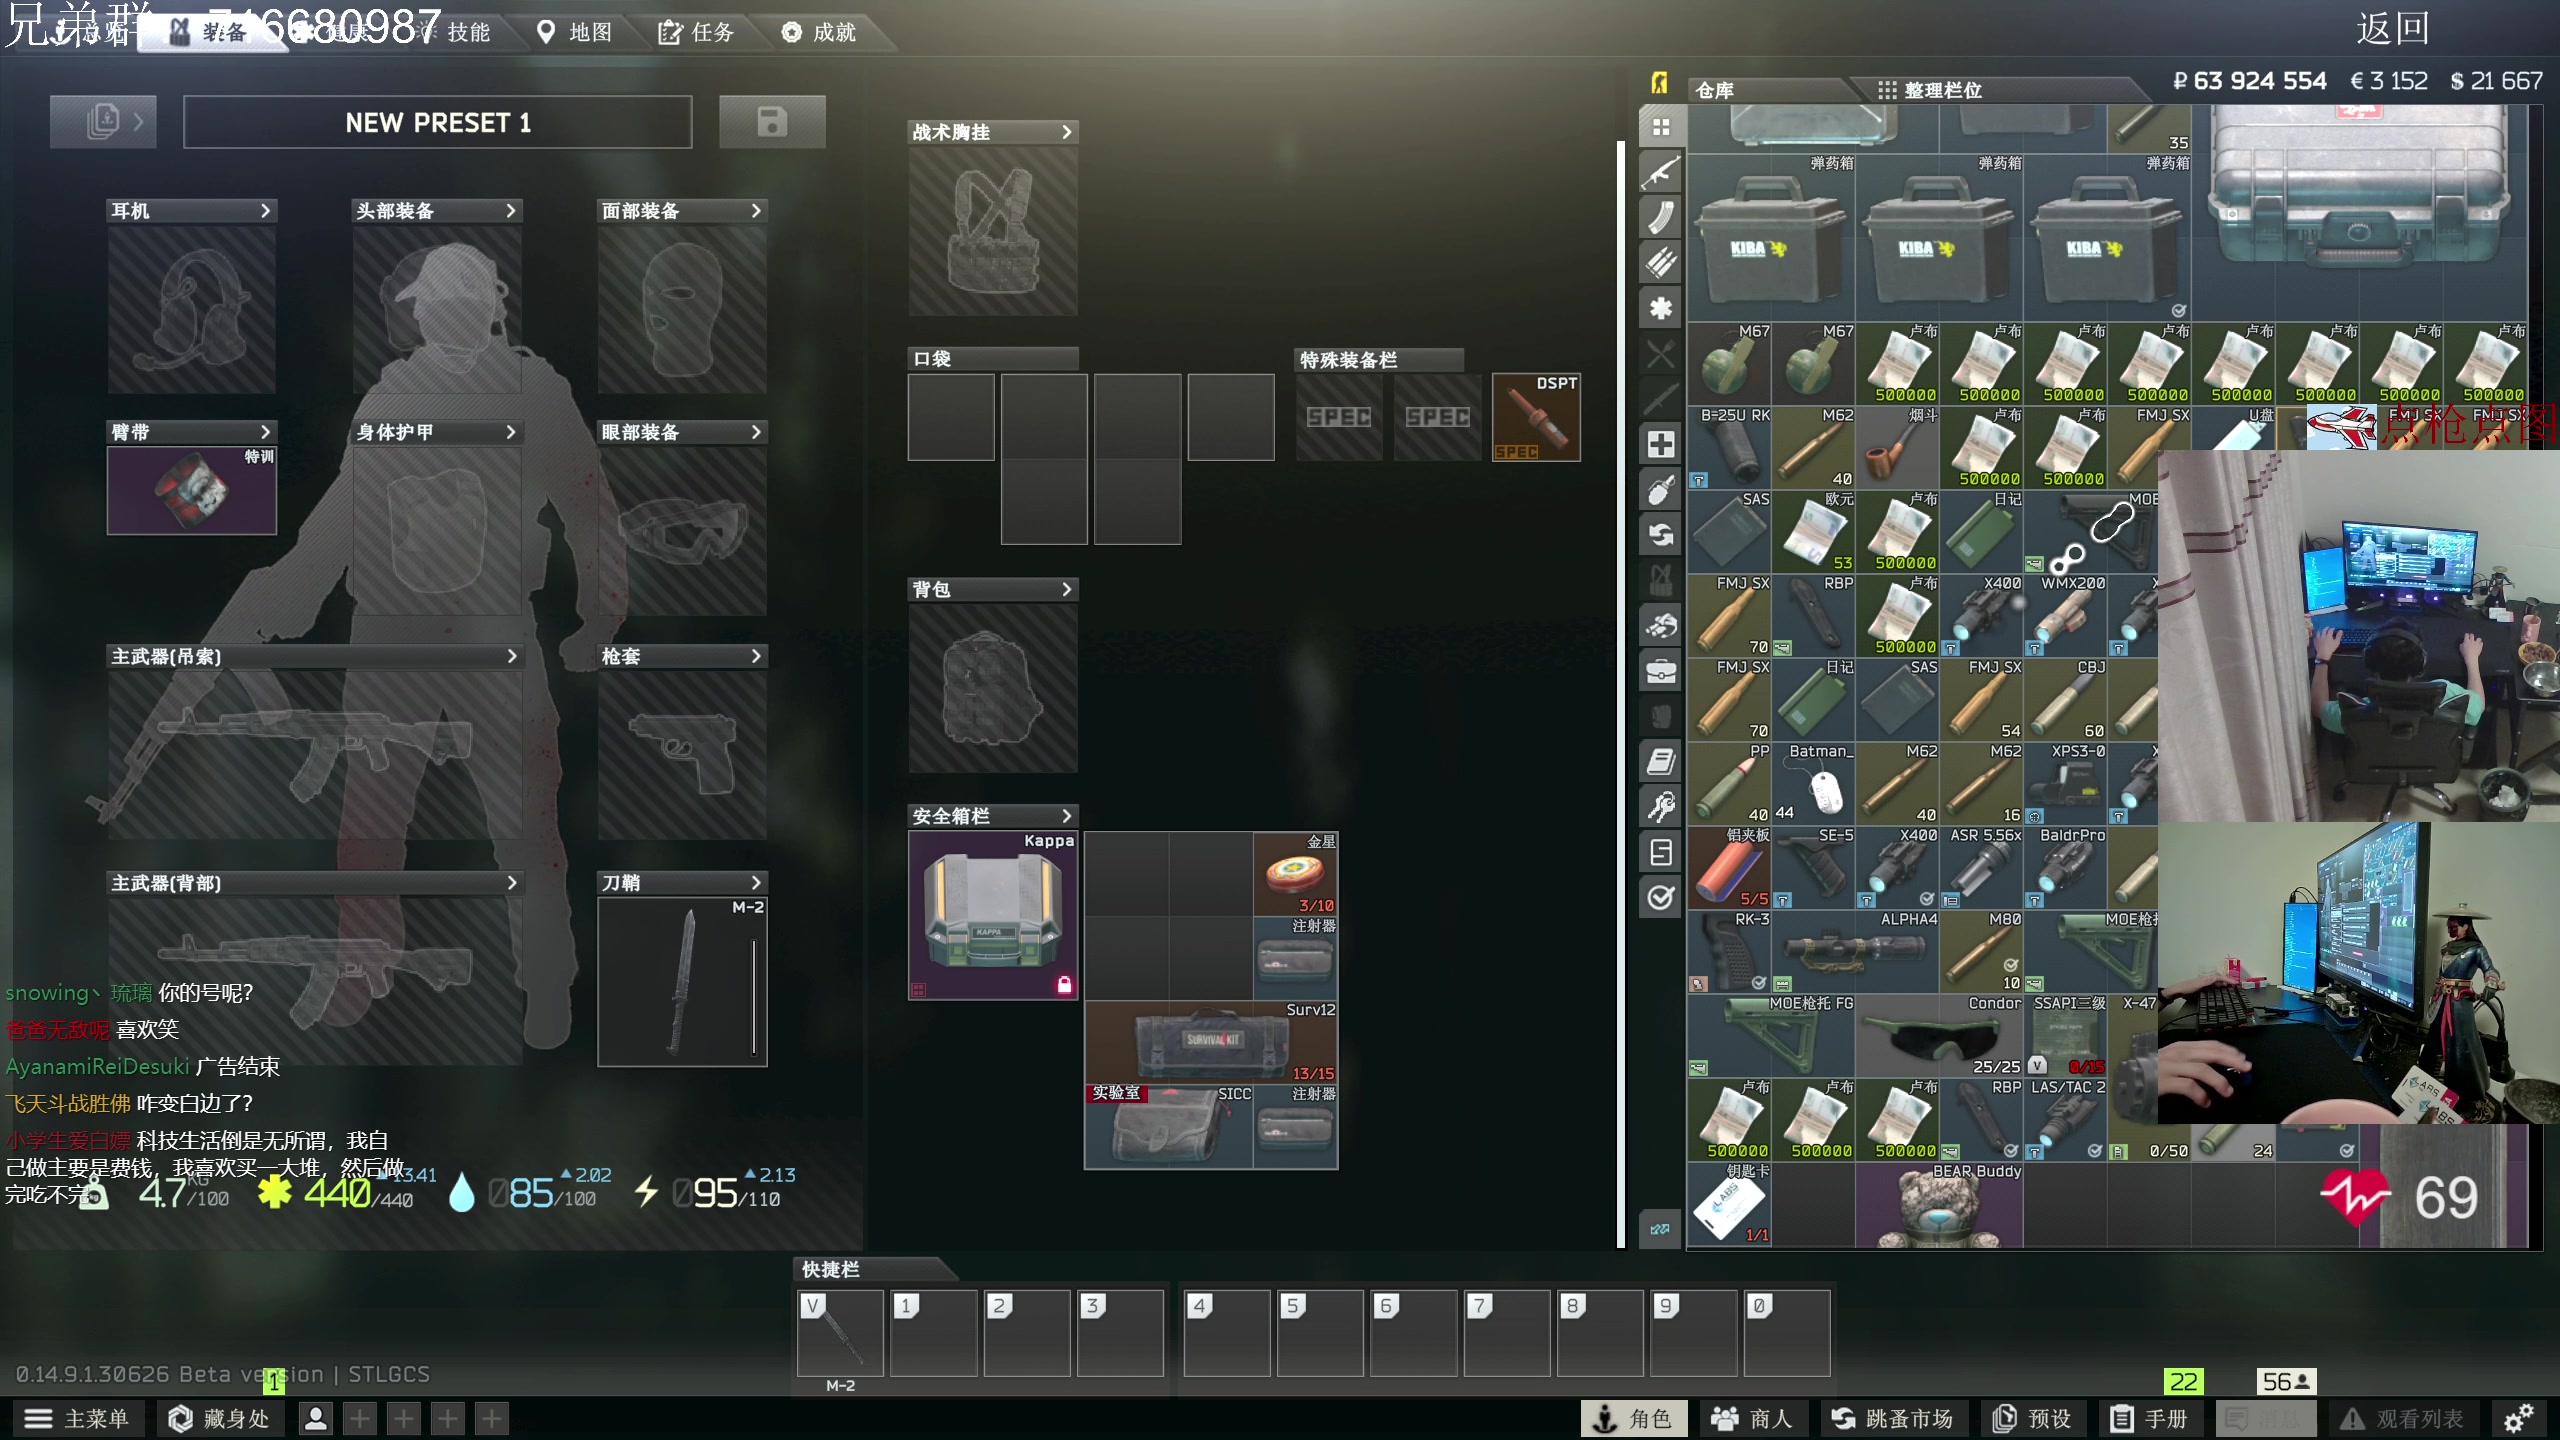This screenshot has width=2560, height=1440.
Task: Select the XPS3-0 holographic sight
Action: point(2066,784)
